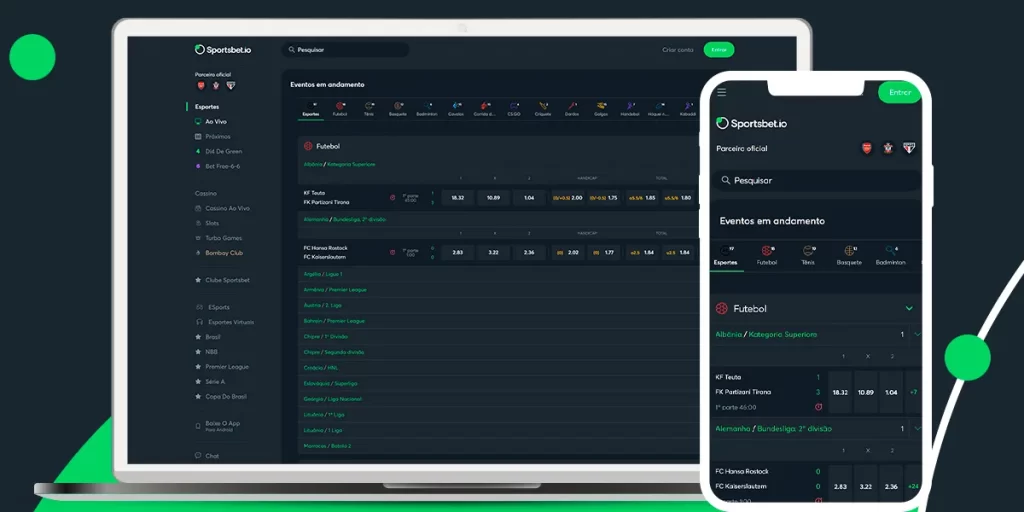
Task: Collapse Alemanha Bundesliga 2ª divisão on phone
Action: click(917, 428)
